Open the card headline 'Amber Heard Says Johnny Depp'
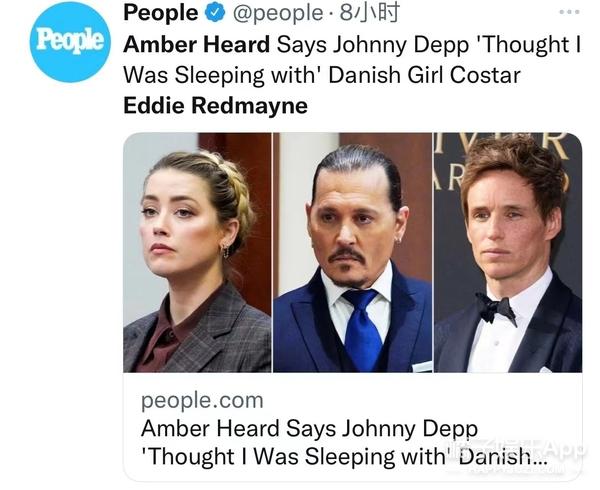Viewport: 600px width, 490px height. [x=309, y=428]
